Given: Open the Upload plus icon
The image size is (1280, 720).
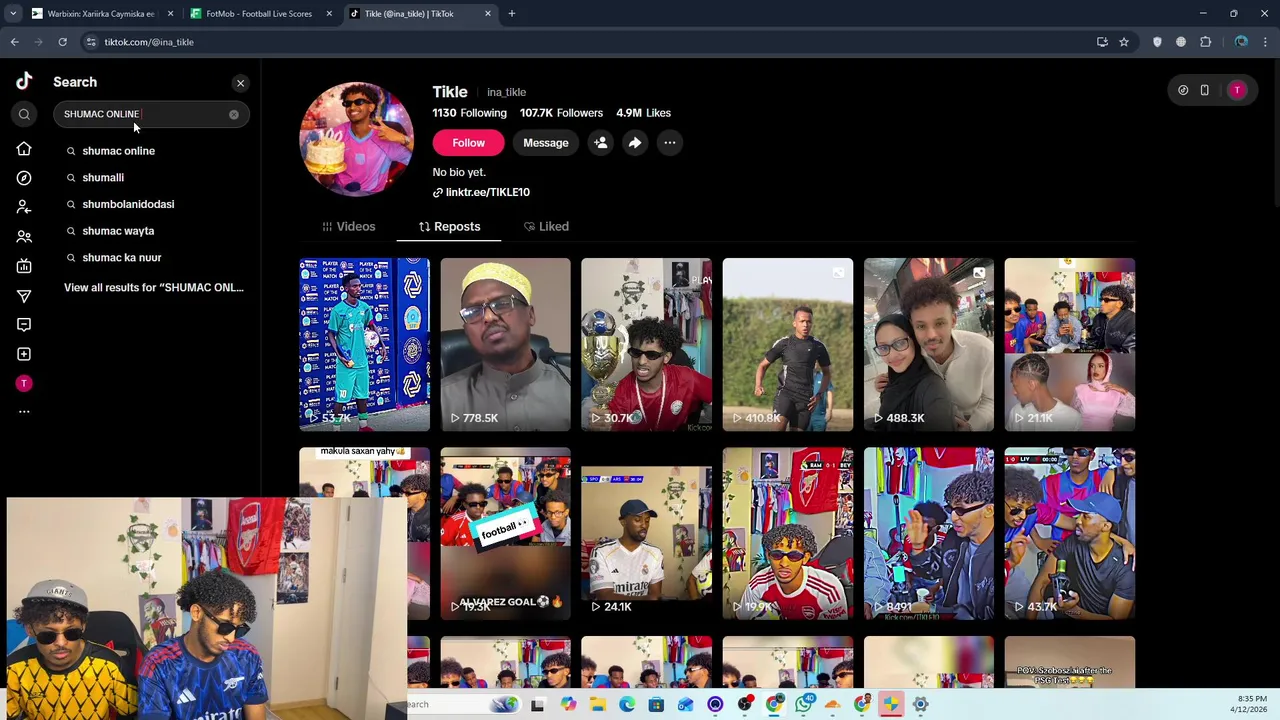Looking at the screenshot, I should point(24,354).
